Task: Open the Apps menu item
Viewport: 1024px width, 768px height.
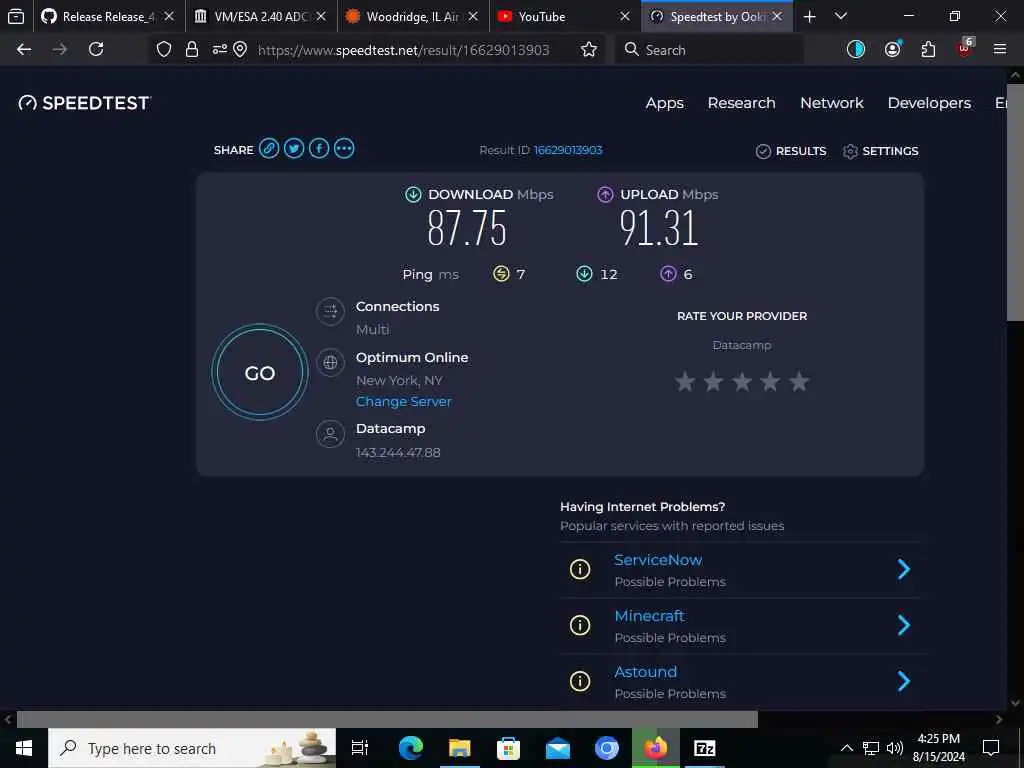Action: (665, 103)
